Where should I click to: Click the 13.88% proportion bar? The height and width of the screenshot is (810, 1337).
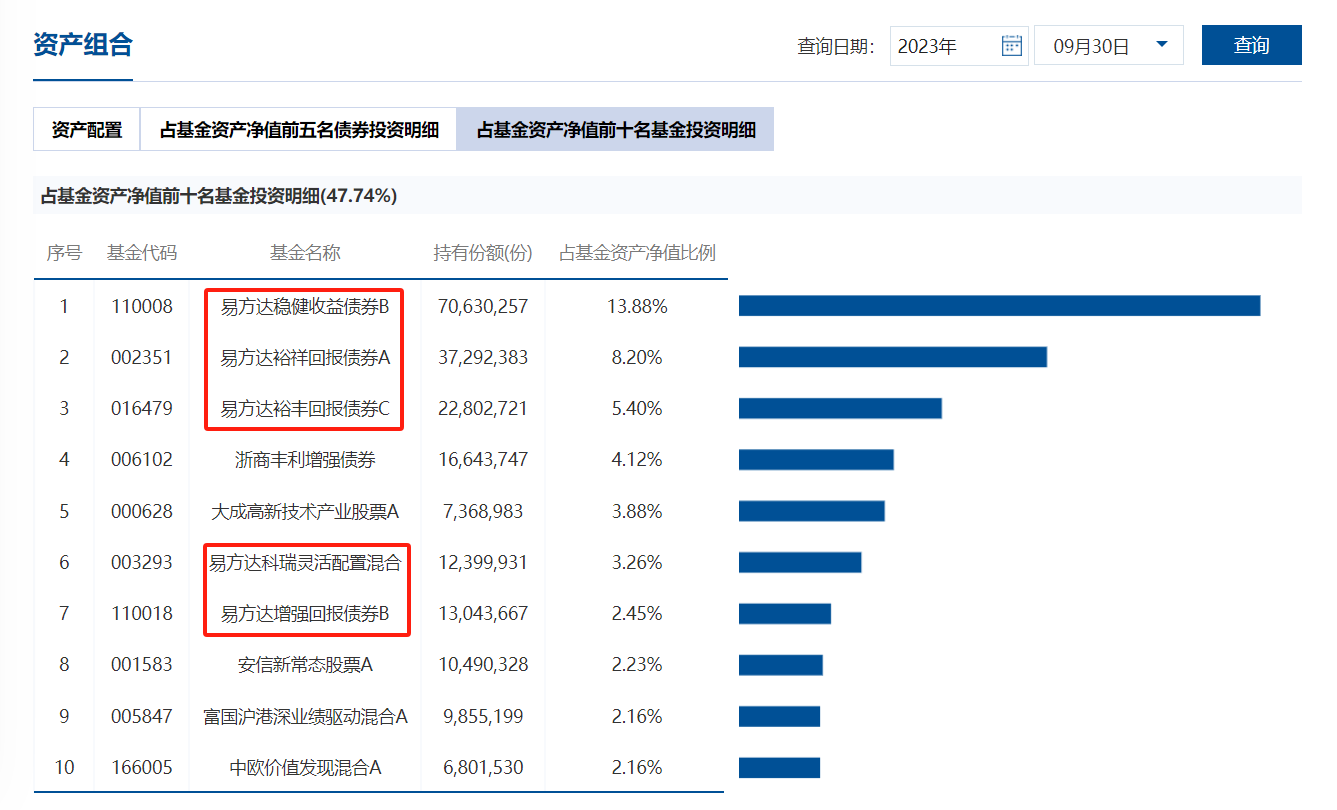click(999, 306)
